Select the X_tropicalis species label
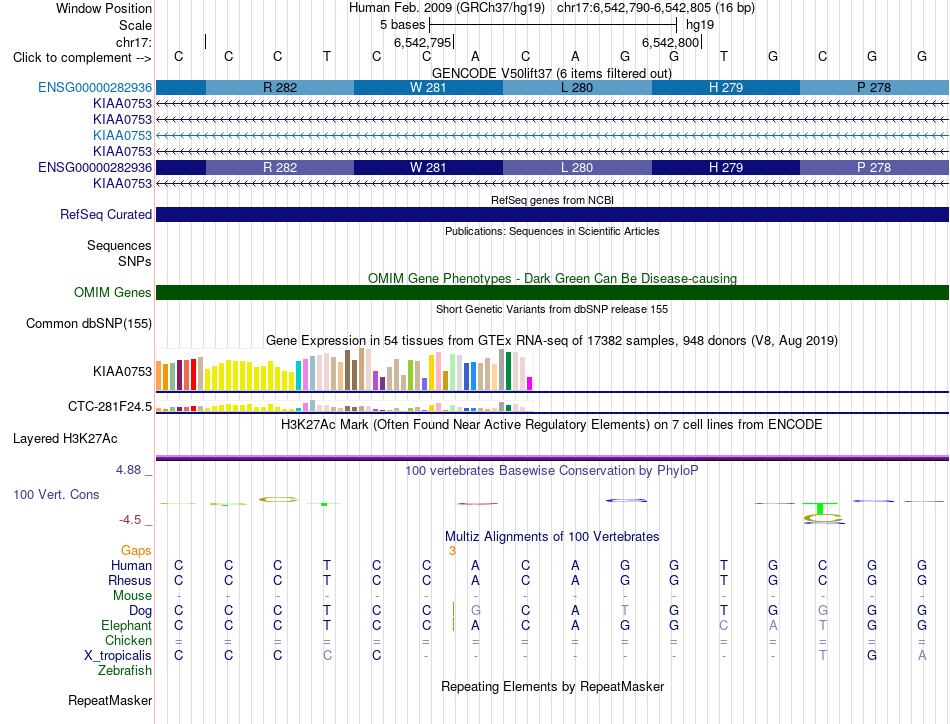Screen dimensions: 950x724 pos(118,656)
